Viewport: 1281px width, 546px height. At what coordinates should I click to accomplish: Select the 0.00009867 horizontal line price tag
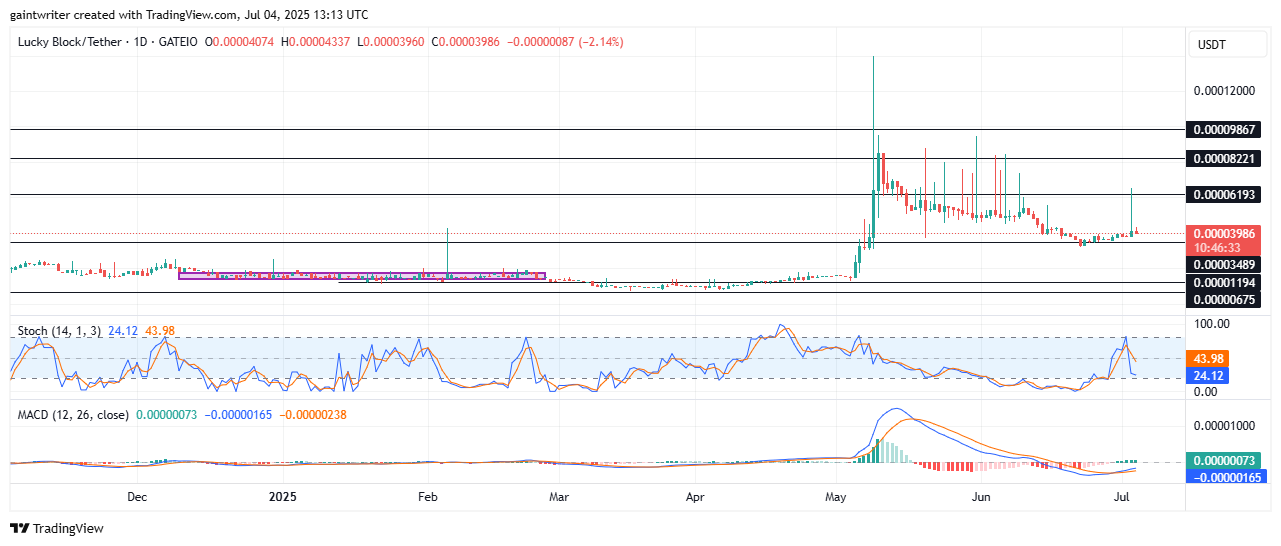click(1224, 130)
